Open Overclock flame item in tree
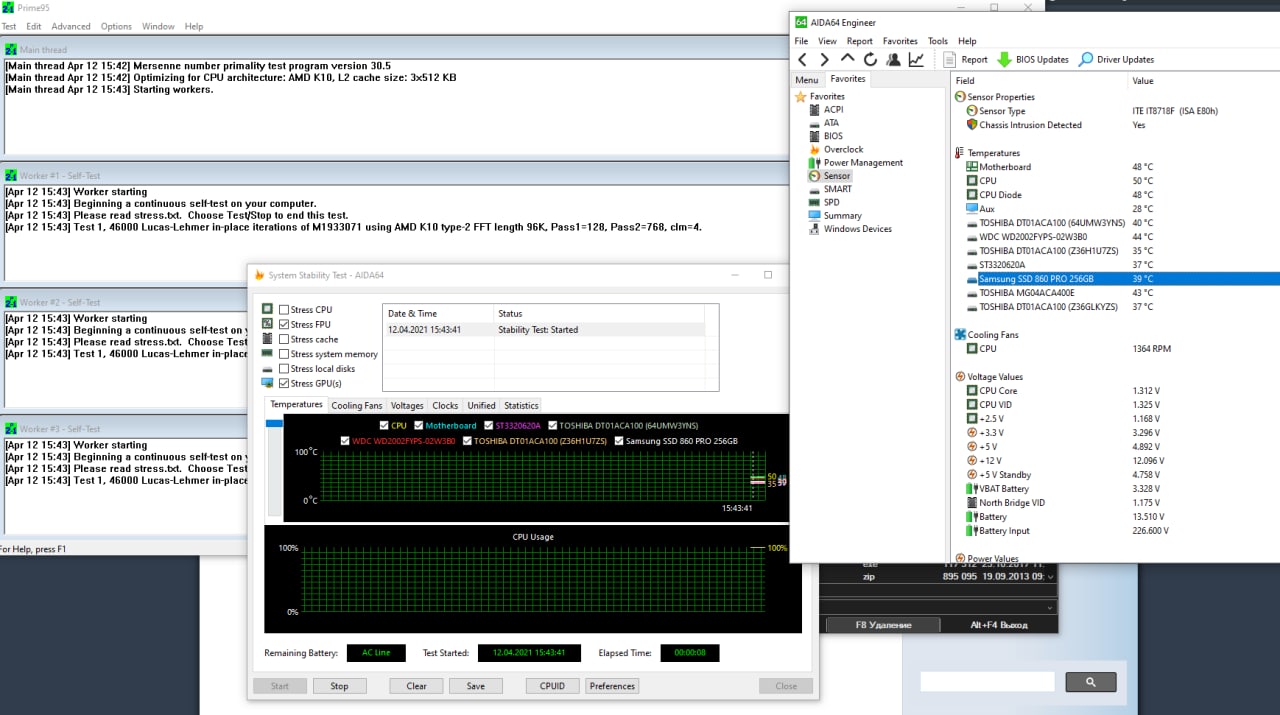The width and height of the screenshot is (1280, 715). coord(843,149)
